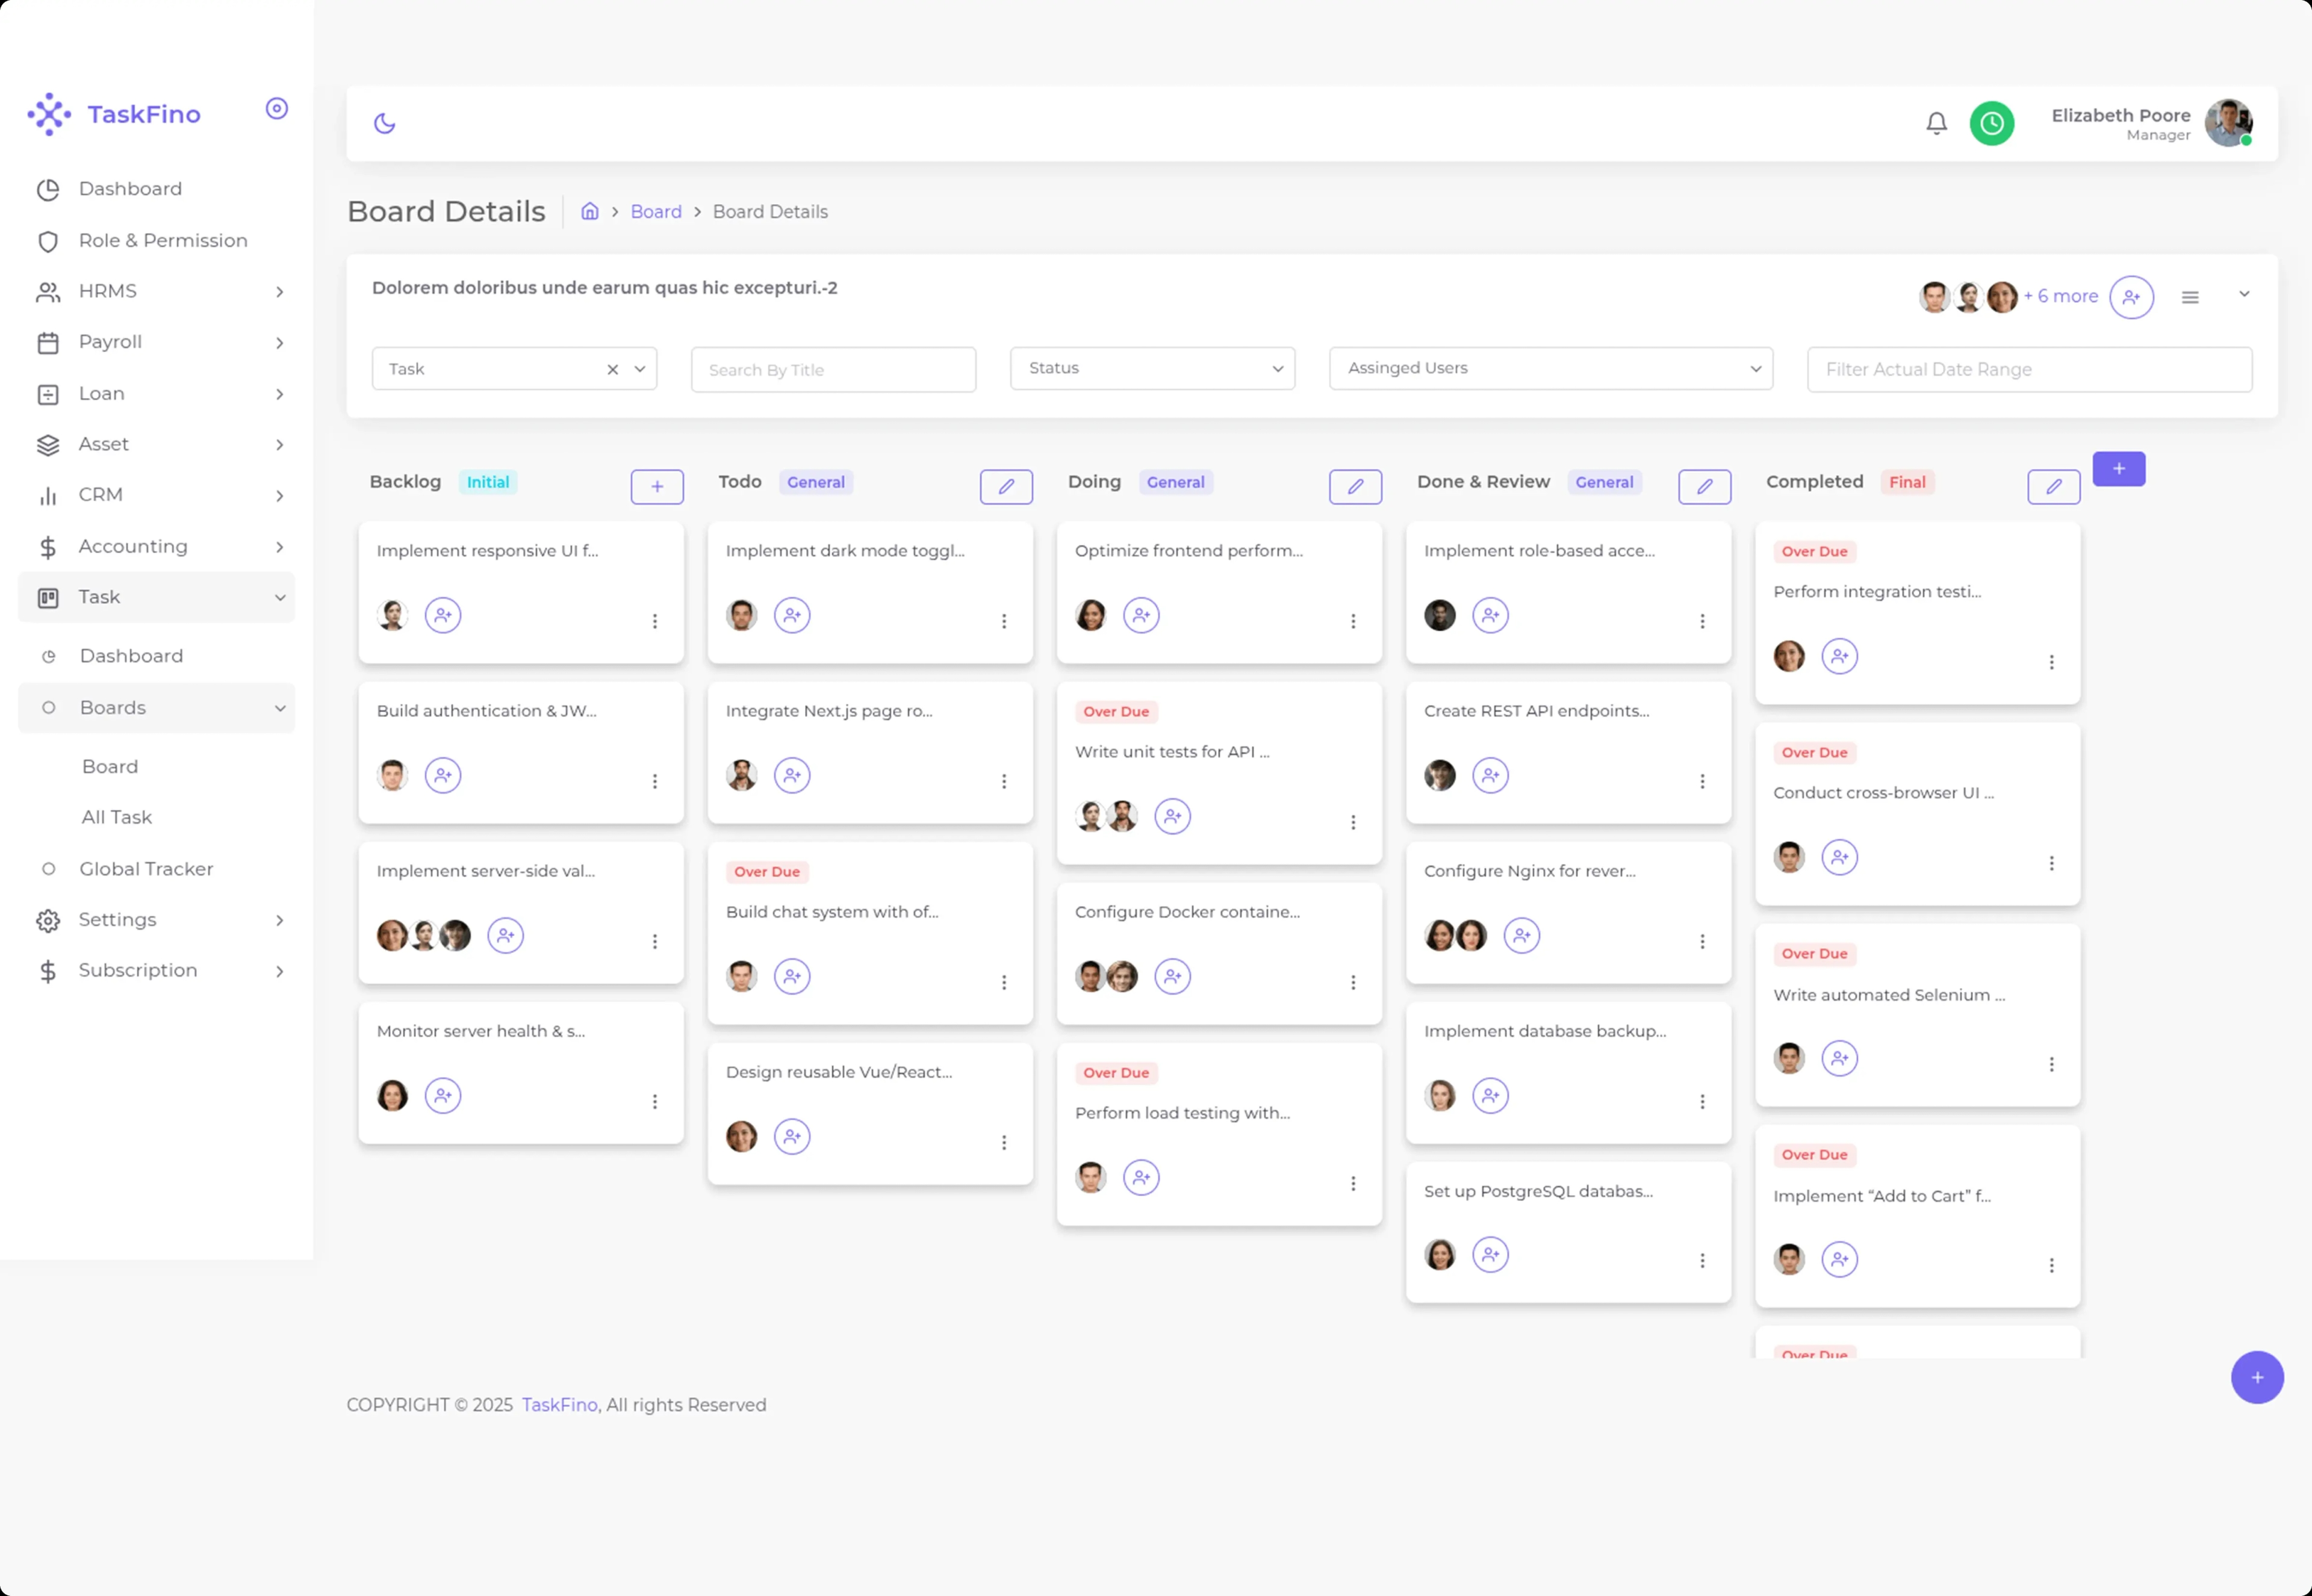This screenshot has height=1596, width=2312.
Task: Open the notifications bell
Action: click(1936, 123)
